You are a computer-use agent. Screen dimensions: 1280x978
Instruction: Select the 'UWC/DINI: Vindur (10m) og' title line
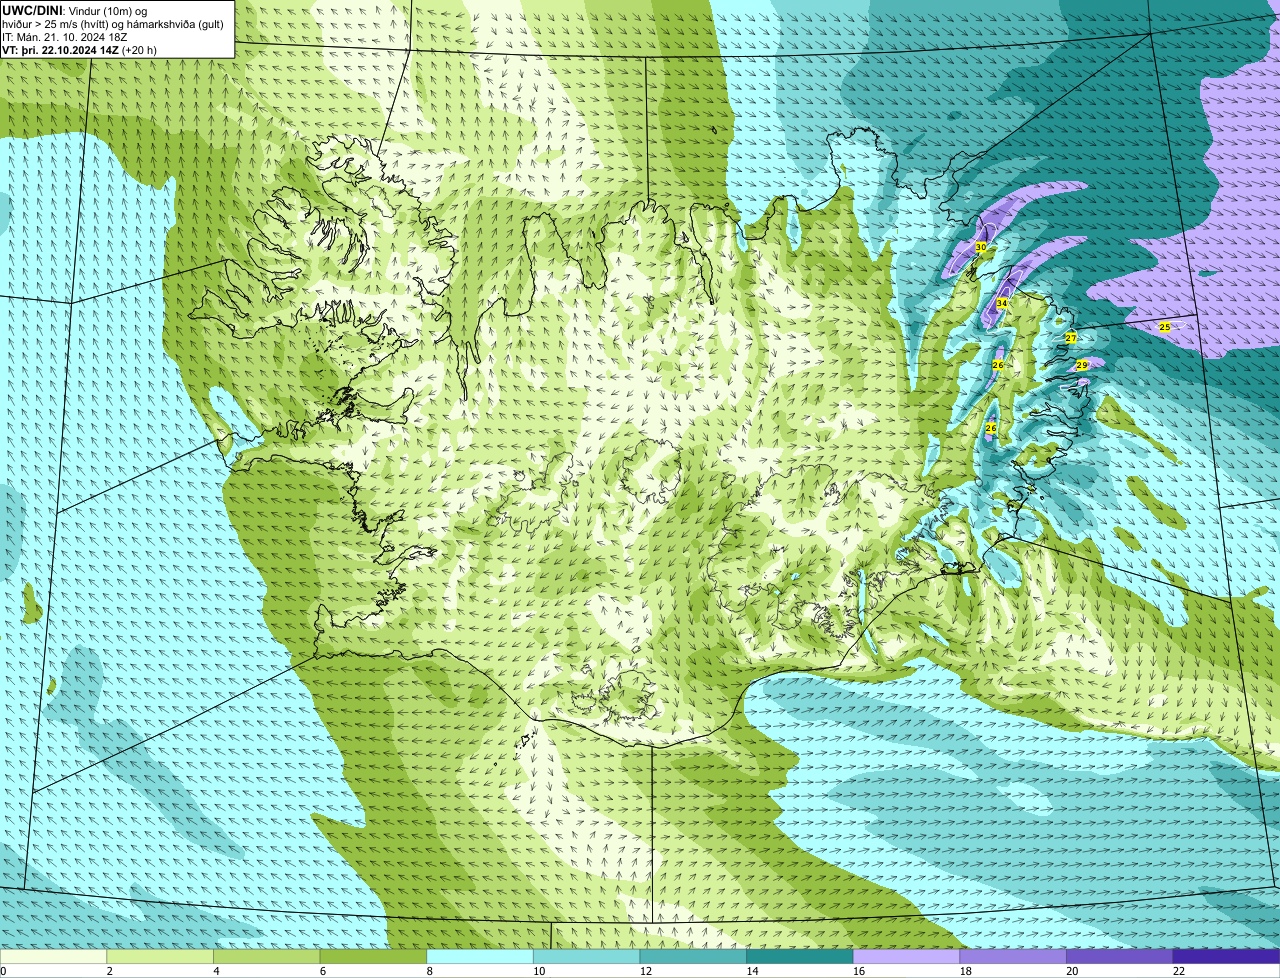pos(75,10)
